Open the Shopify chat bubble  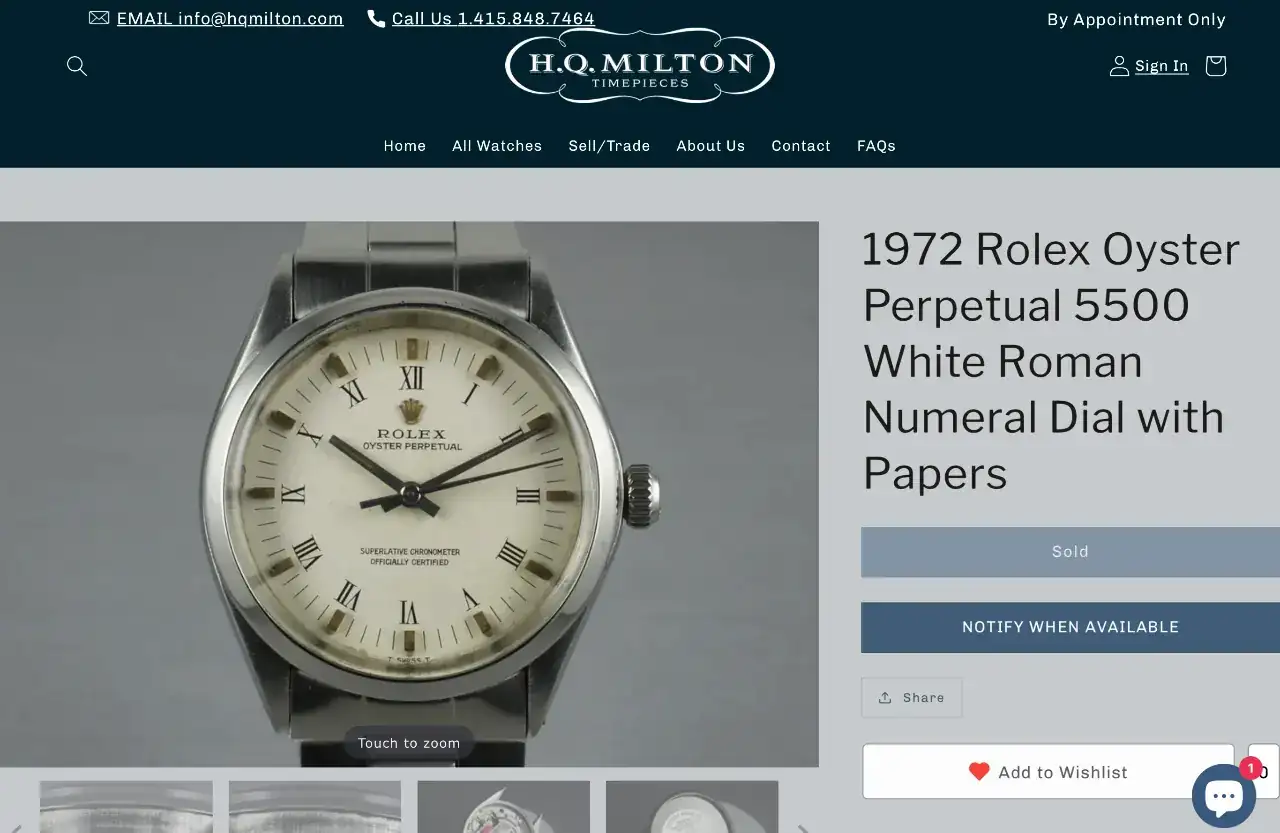(x=1223, y=796)
